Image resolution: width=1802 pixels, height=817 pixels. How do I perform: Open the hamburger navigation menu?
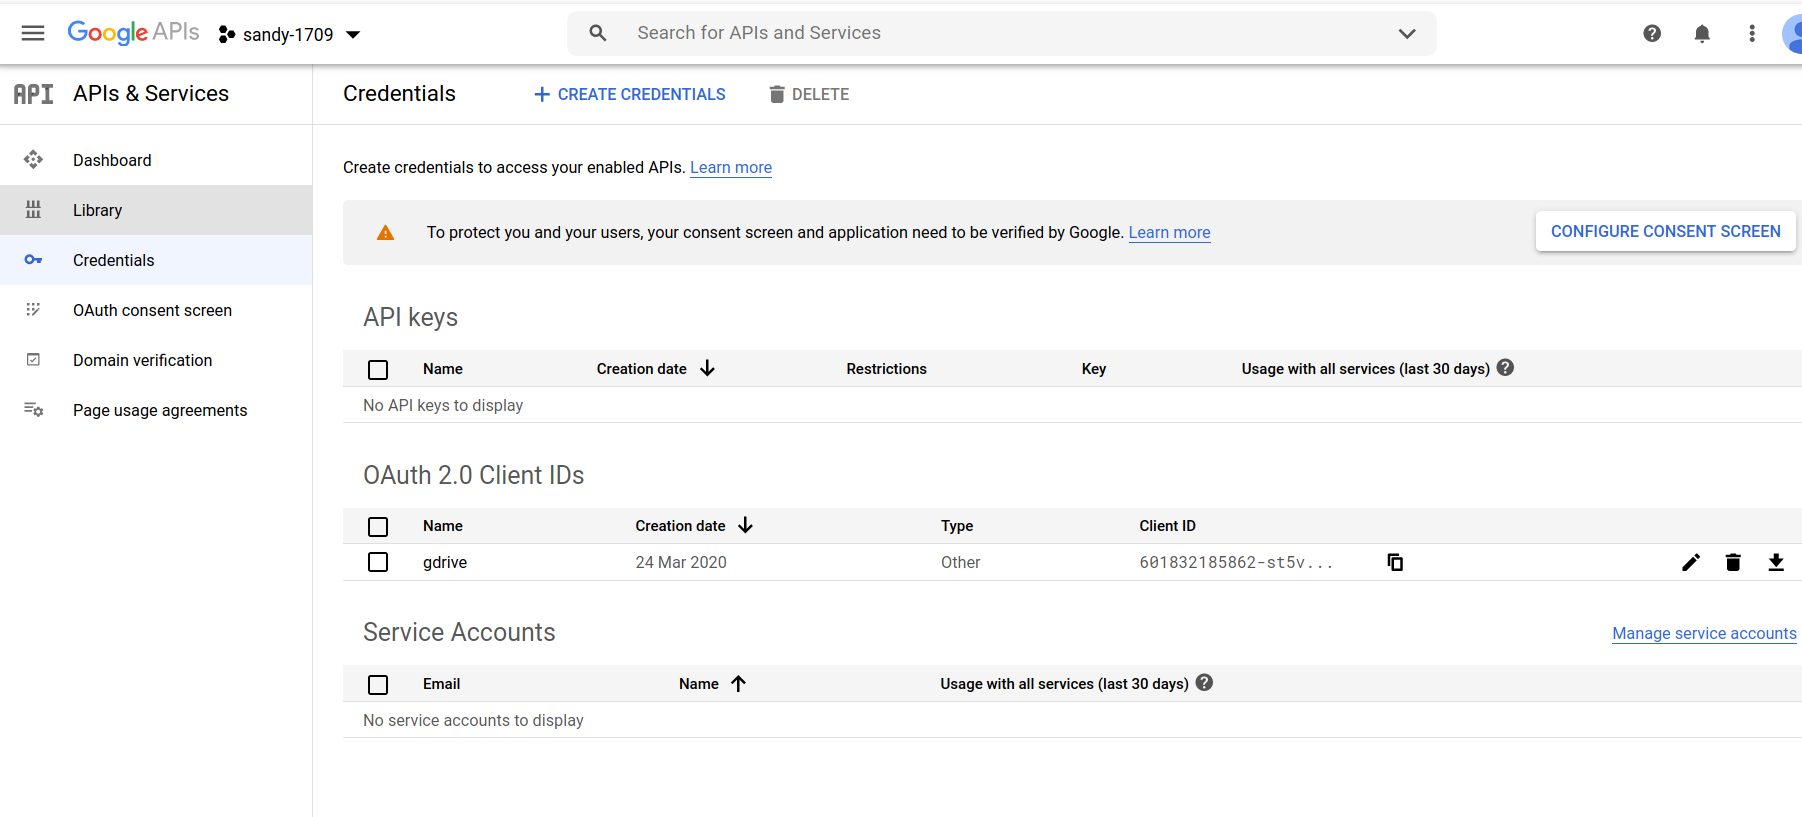tap(33, 33)
